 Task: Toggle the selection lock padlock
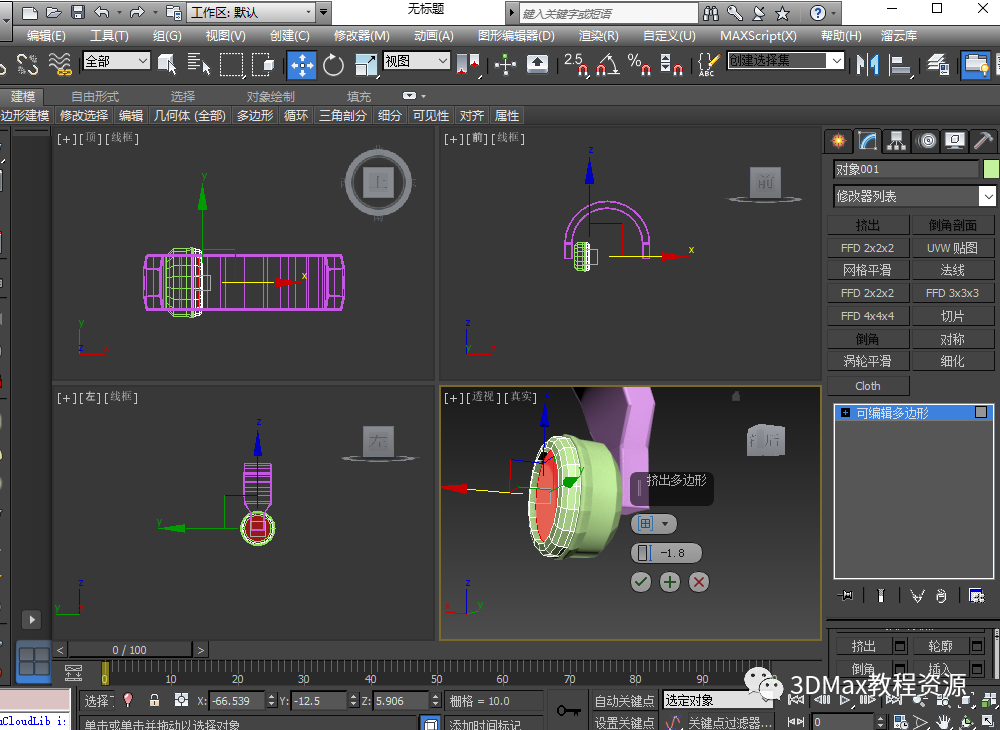154,701
